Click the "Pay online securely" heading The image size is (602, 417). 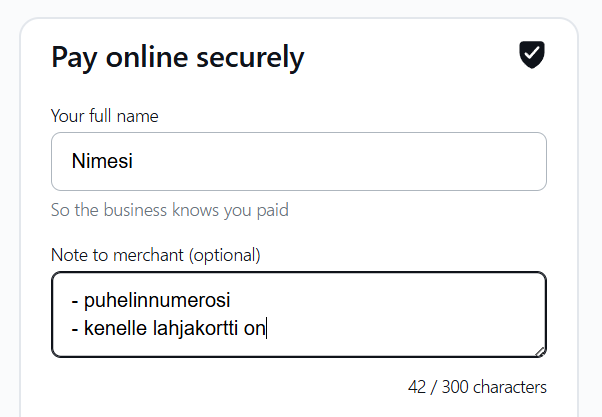tap(177, 57)
